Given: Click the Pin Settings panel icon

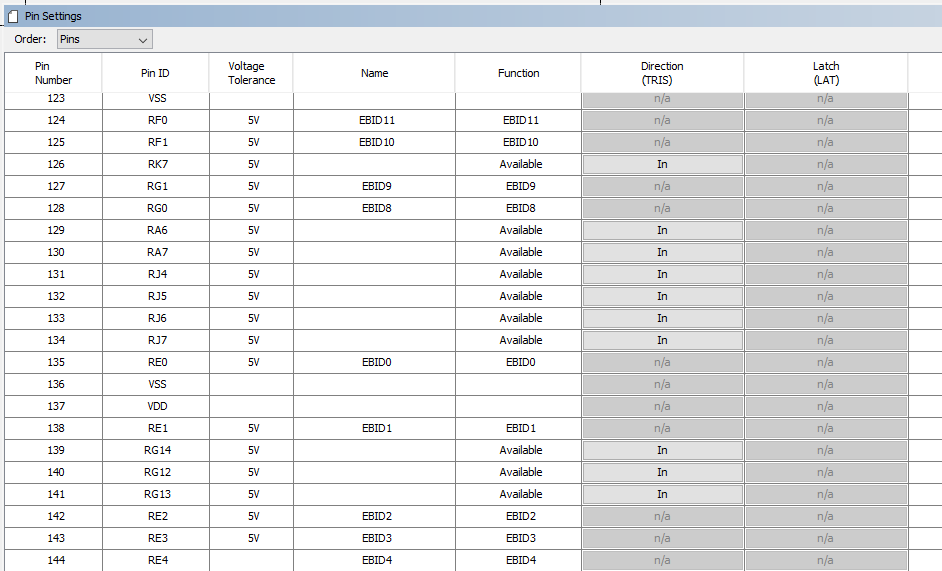Looking at the screenshot, I should 13,16.
